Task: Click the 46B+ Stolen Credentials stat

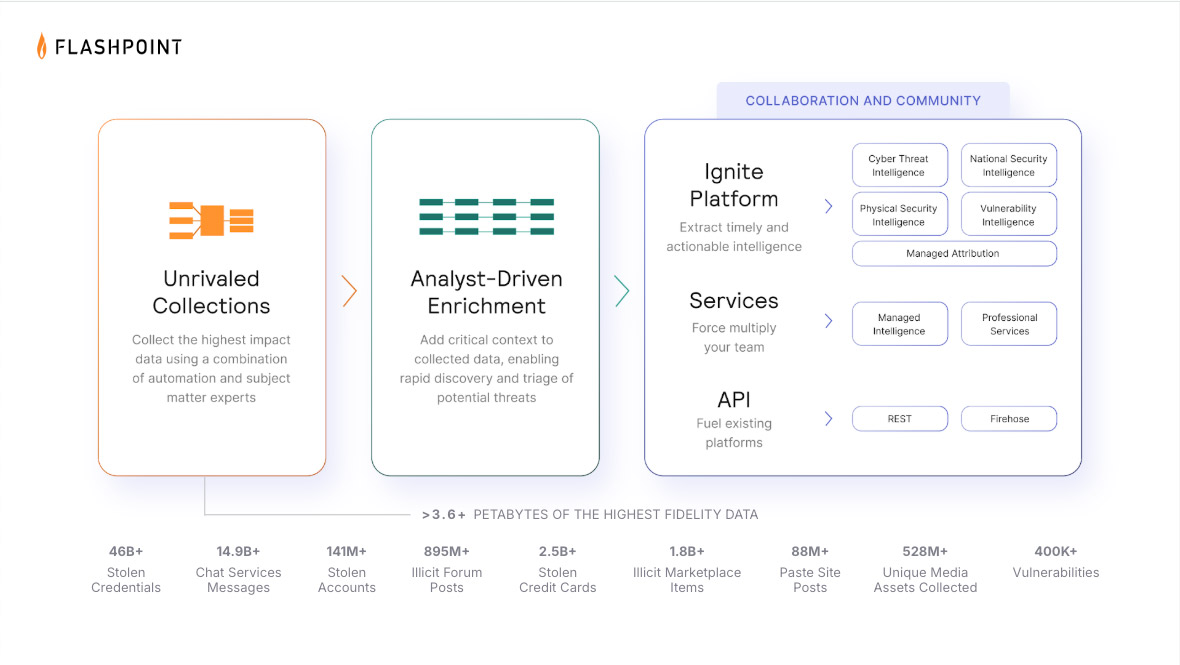Action: [126, 569]
